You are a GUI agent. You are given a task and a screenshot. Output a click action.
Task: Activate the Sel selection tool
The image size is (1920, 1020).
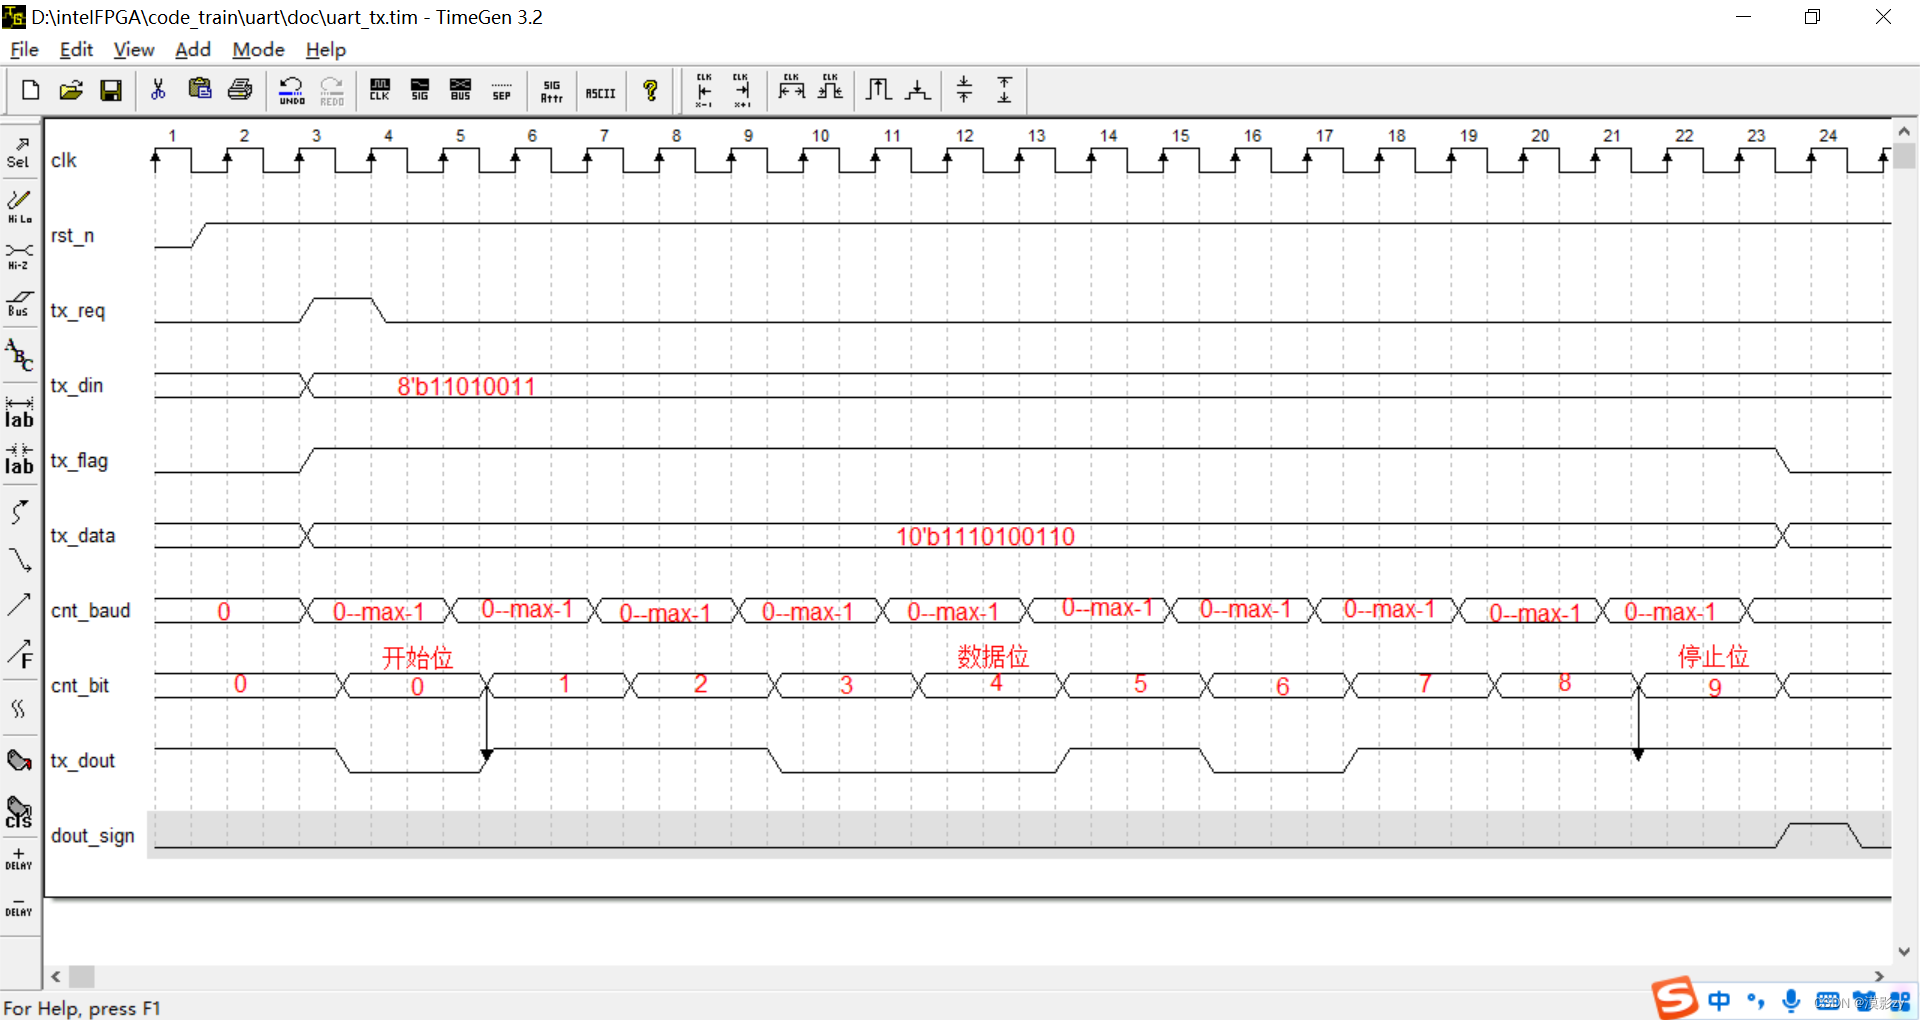[x=19, y=153]
